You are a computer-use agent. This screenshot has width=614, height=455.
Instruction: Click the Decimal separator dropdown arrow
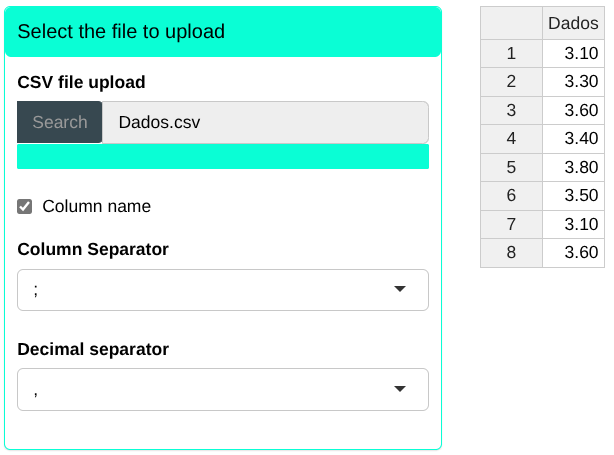[400, 390]
